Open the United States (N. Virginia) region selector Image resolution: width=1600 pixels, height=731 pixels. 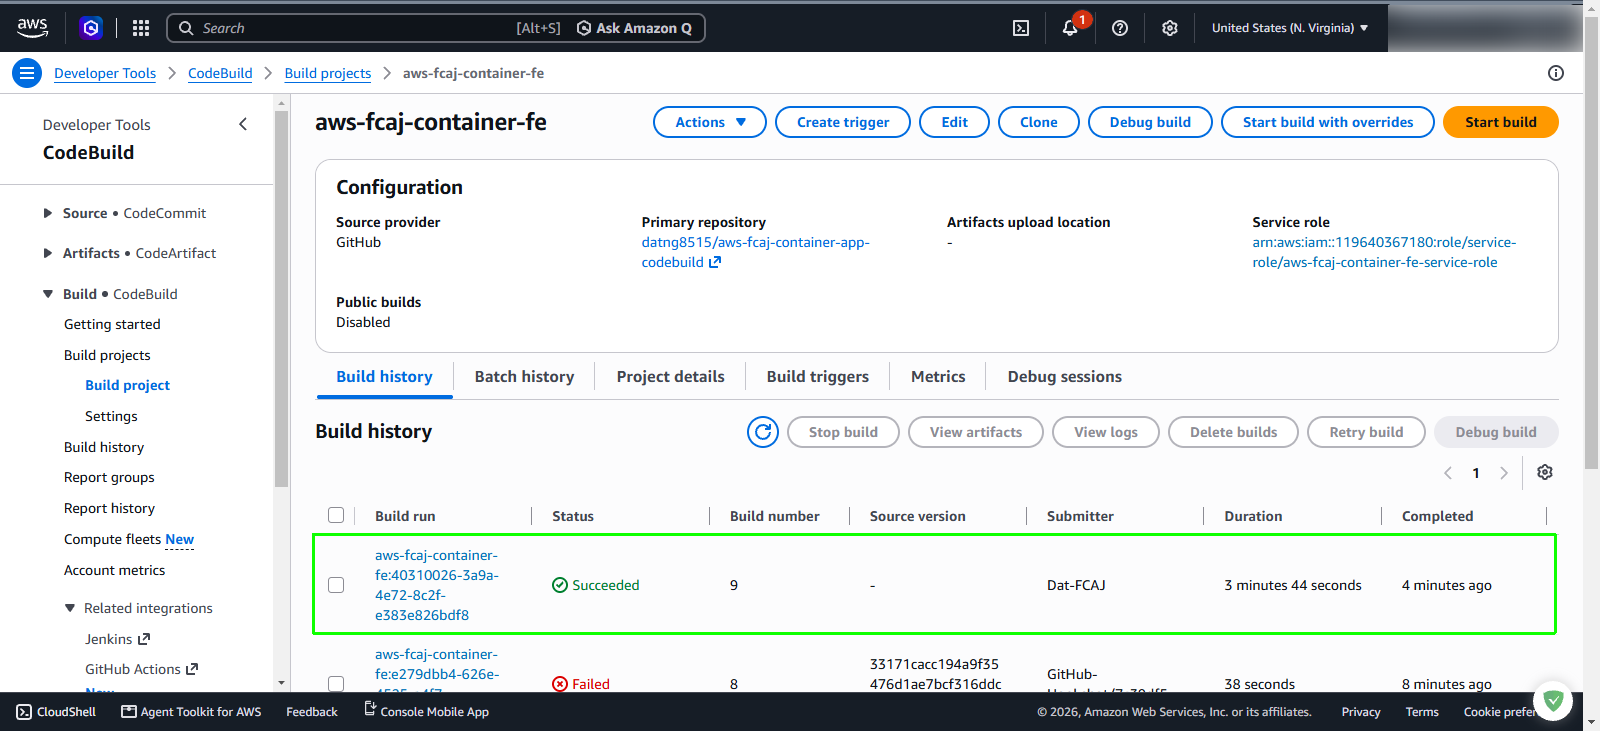click(1290, 28)
